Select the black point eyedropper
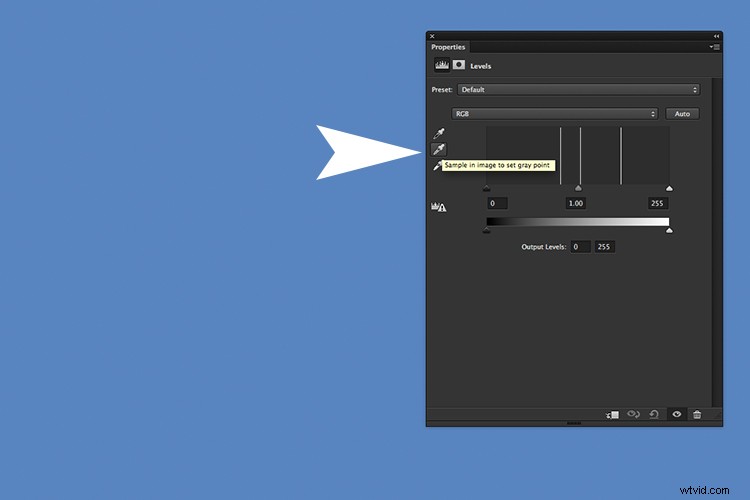Screen dimensions: 750x500 [x=439, y=133]
